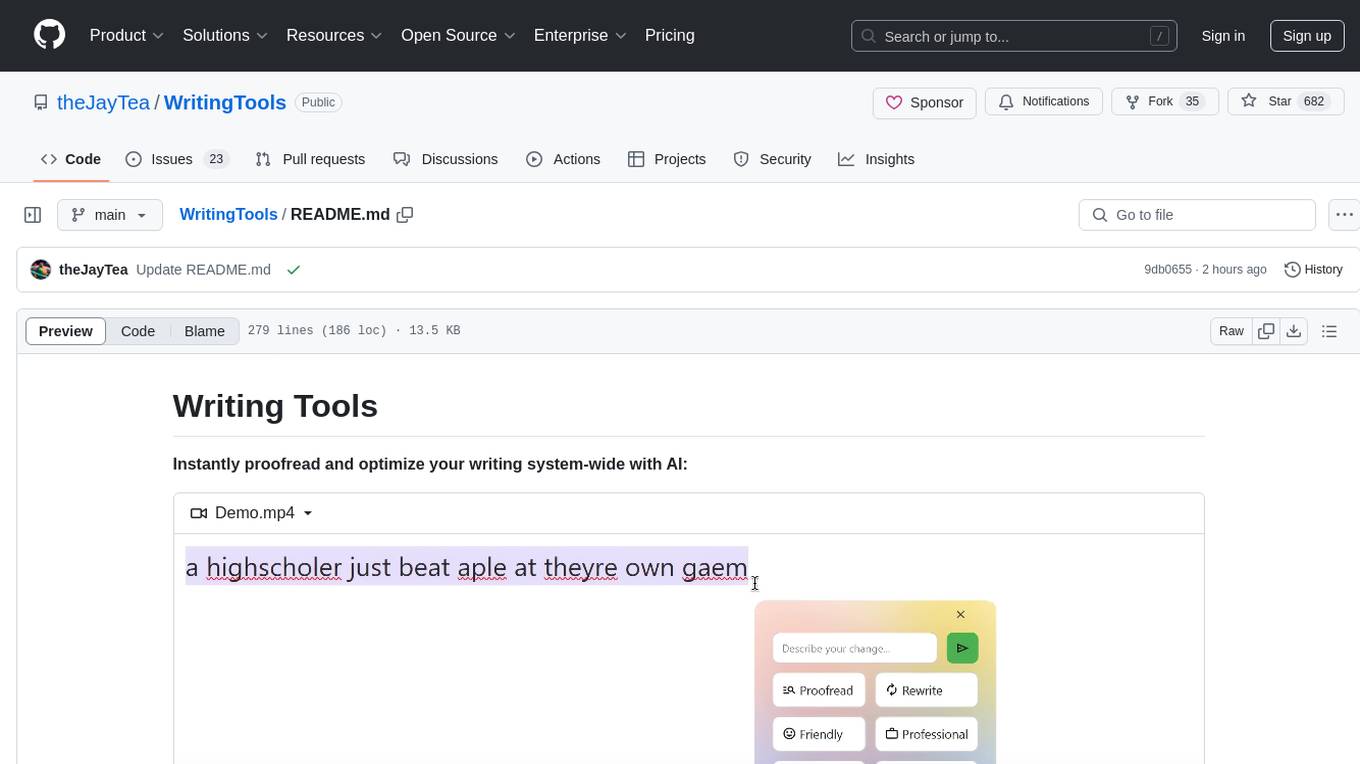Sponsor the repository with the heart button
This screenshot has height=764, width=1360.
(x=924, y=102)
